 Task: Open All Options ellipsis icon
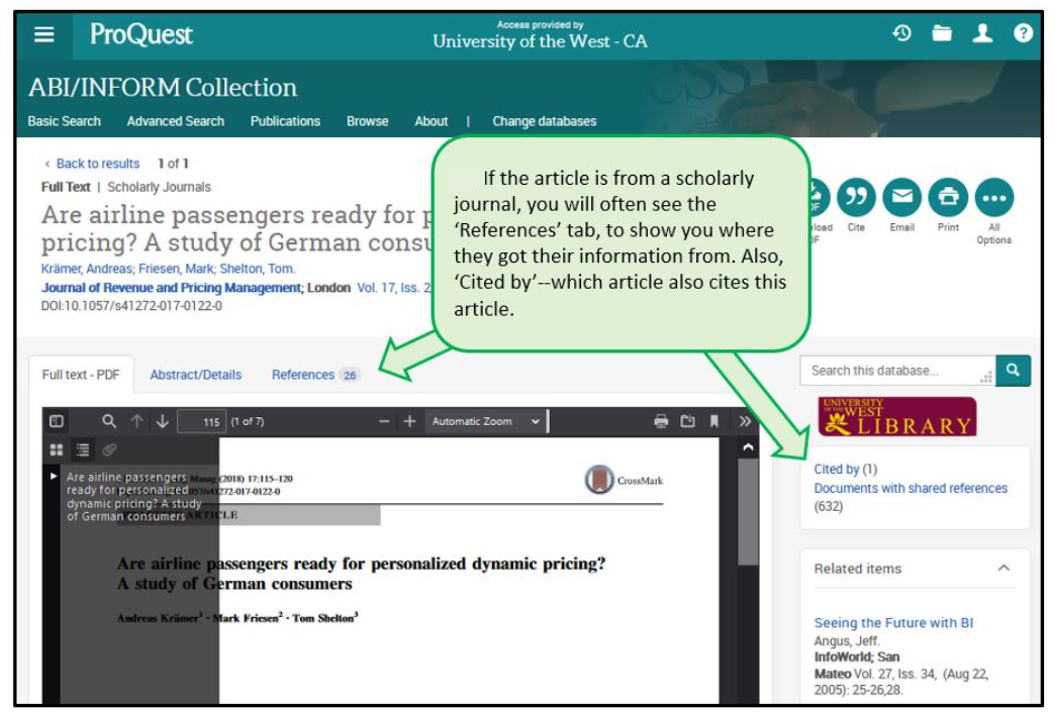click(x=994, y=197)
